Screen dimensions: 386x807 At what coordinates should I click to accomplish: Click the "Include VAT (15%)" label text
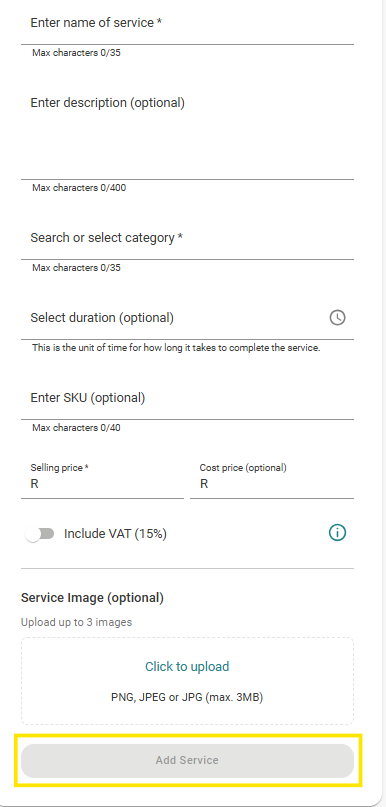click(x=115, y=534)
